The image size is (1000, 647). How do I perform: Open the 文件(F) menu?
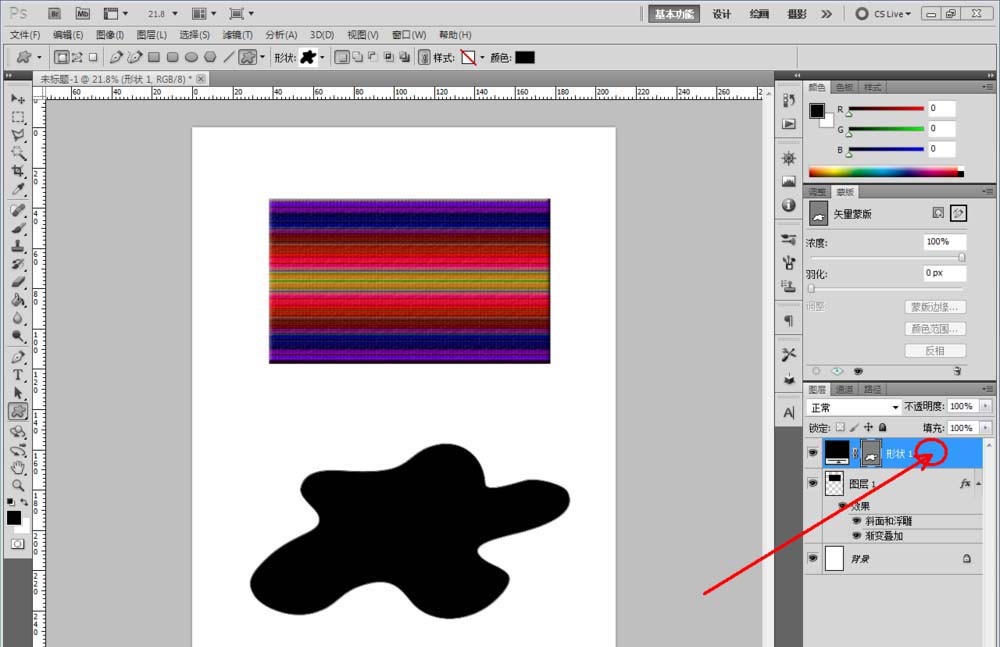(x=25, y=34)
